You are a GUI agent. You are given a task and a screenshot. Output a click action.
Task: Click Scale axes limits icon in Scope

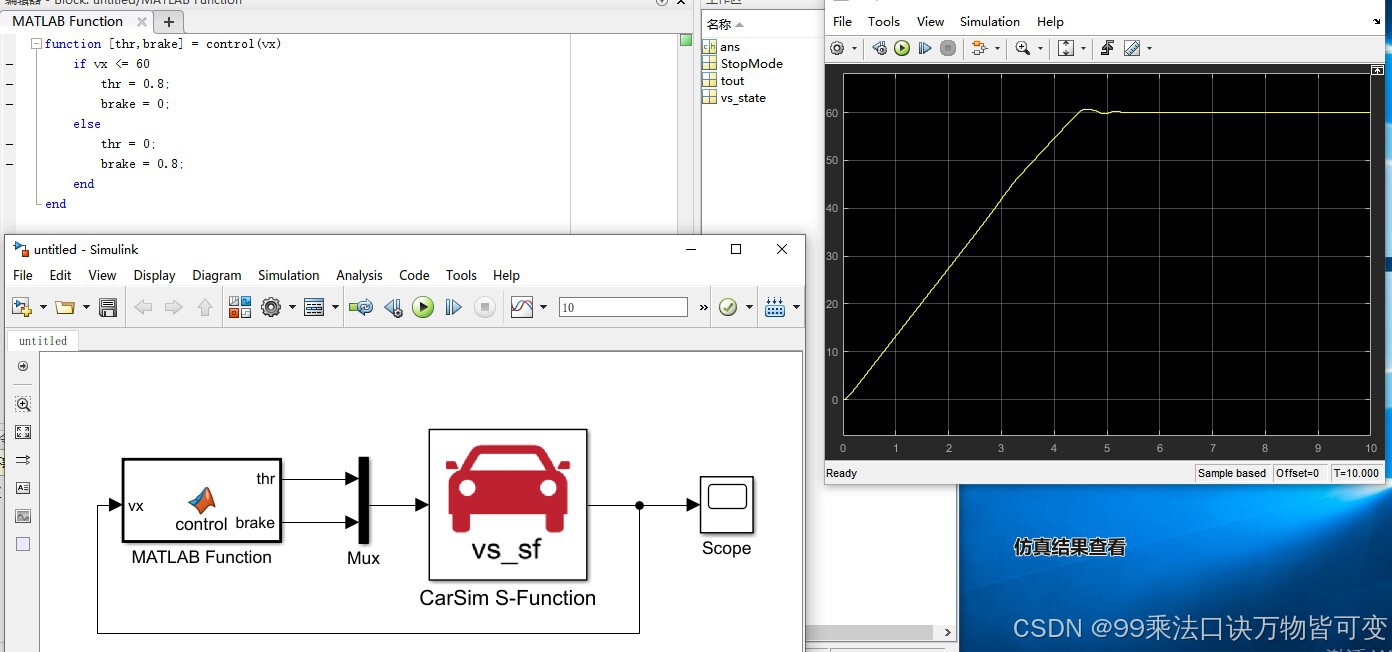(1066, 48)
